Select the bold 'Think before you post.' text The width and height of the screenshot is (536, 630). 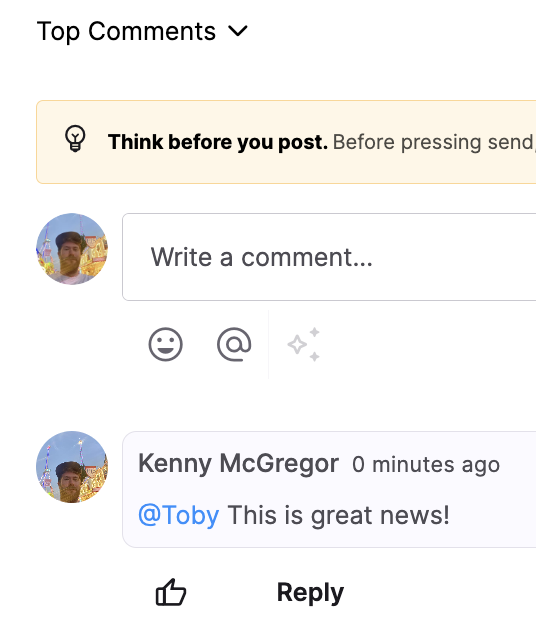218,142
